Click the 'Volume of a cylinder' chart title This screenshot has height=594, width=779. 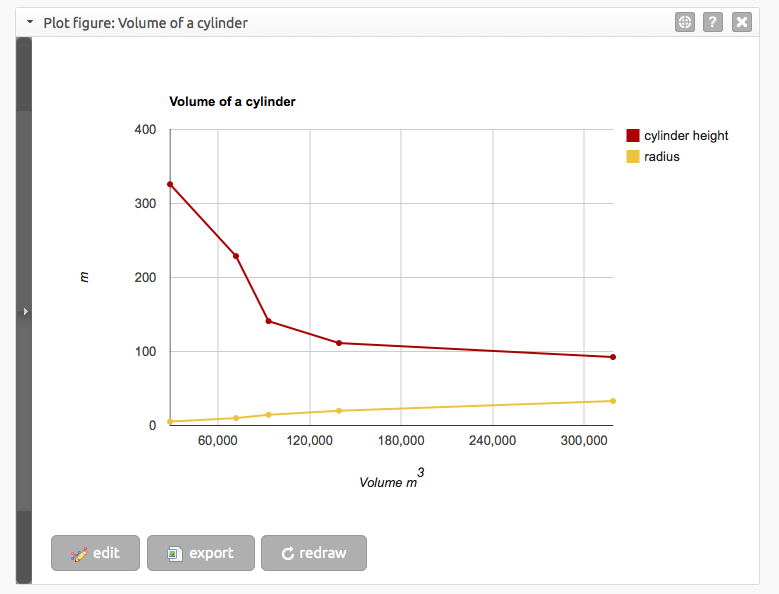[232, 102]
